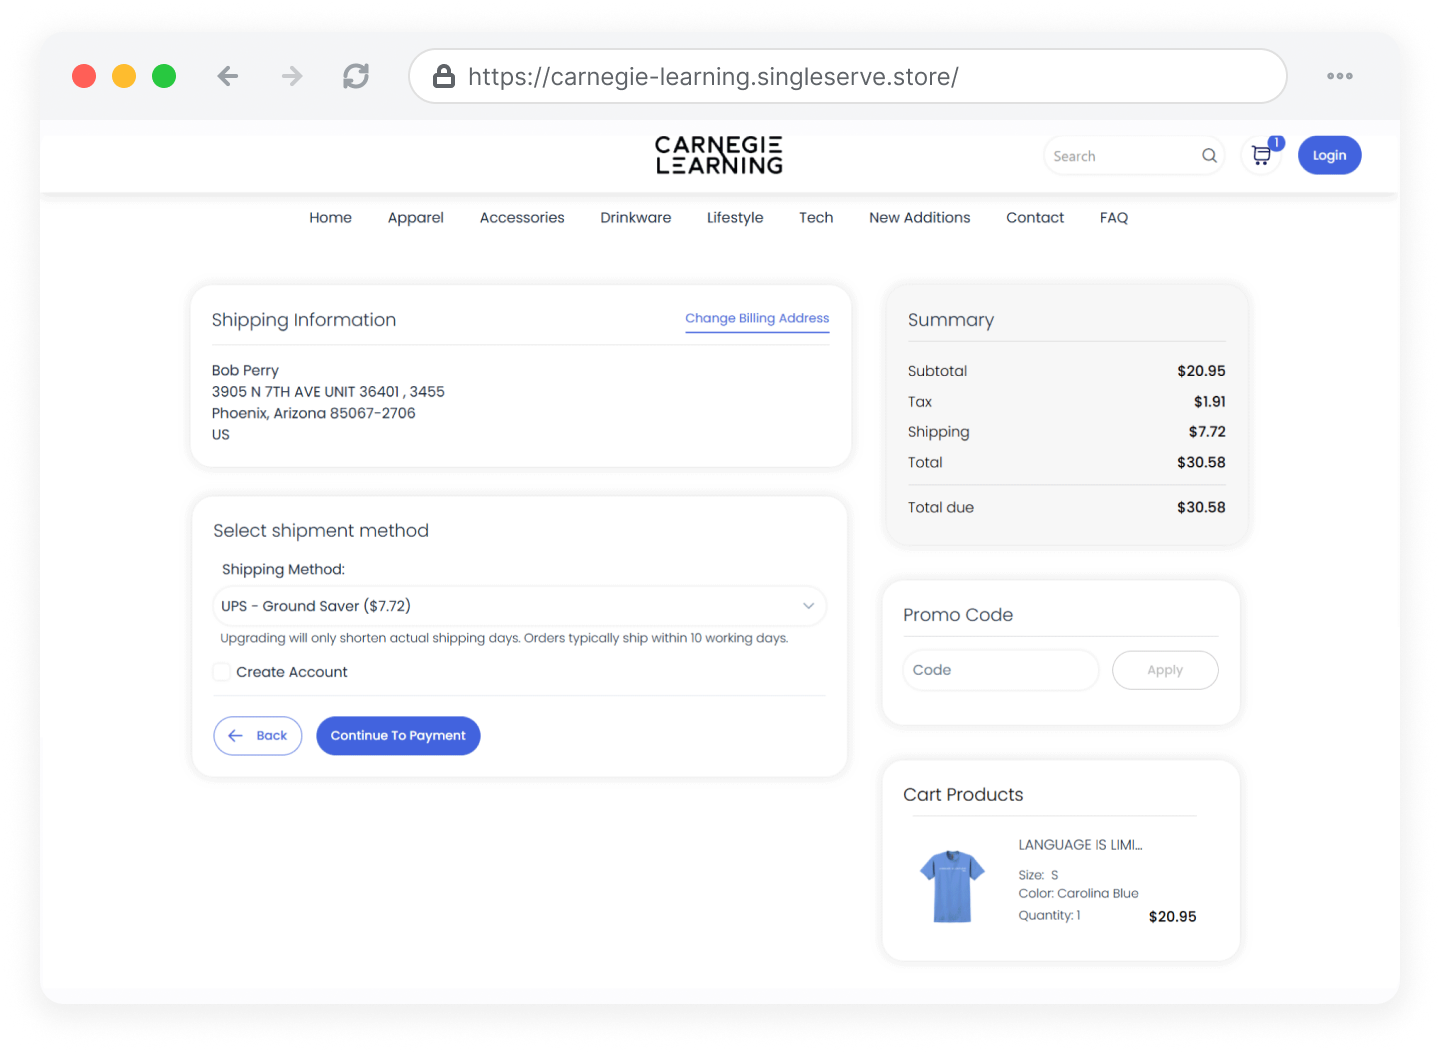Screen dimensions: 1440x1052
Task: Click the promo Apply button
Action: [1165, 670]
